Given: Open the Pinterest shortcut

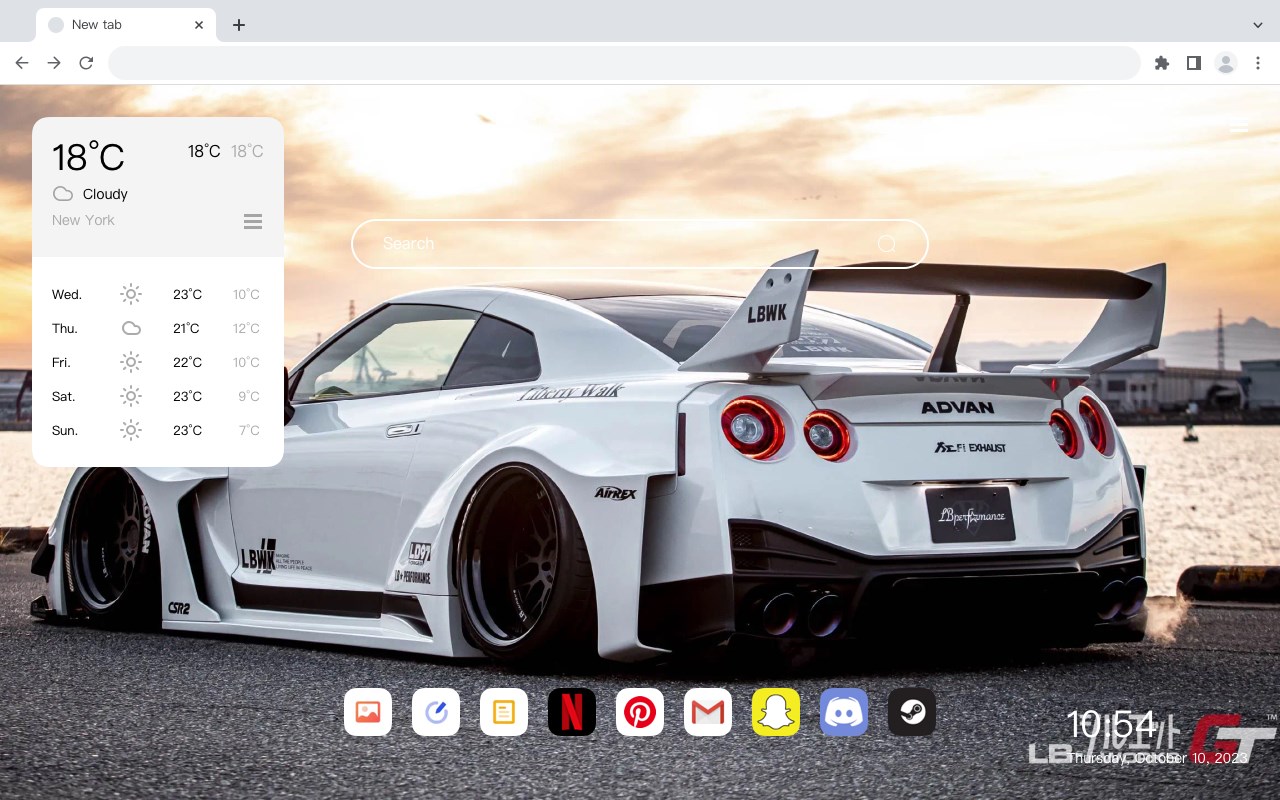Looking at the screenshot, I should coord(640,712).
